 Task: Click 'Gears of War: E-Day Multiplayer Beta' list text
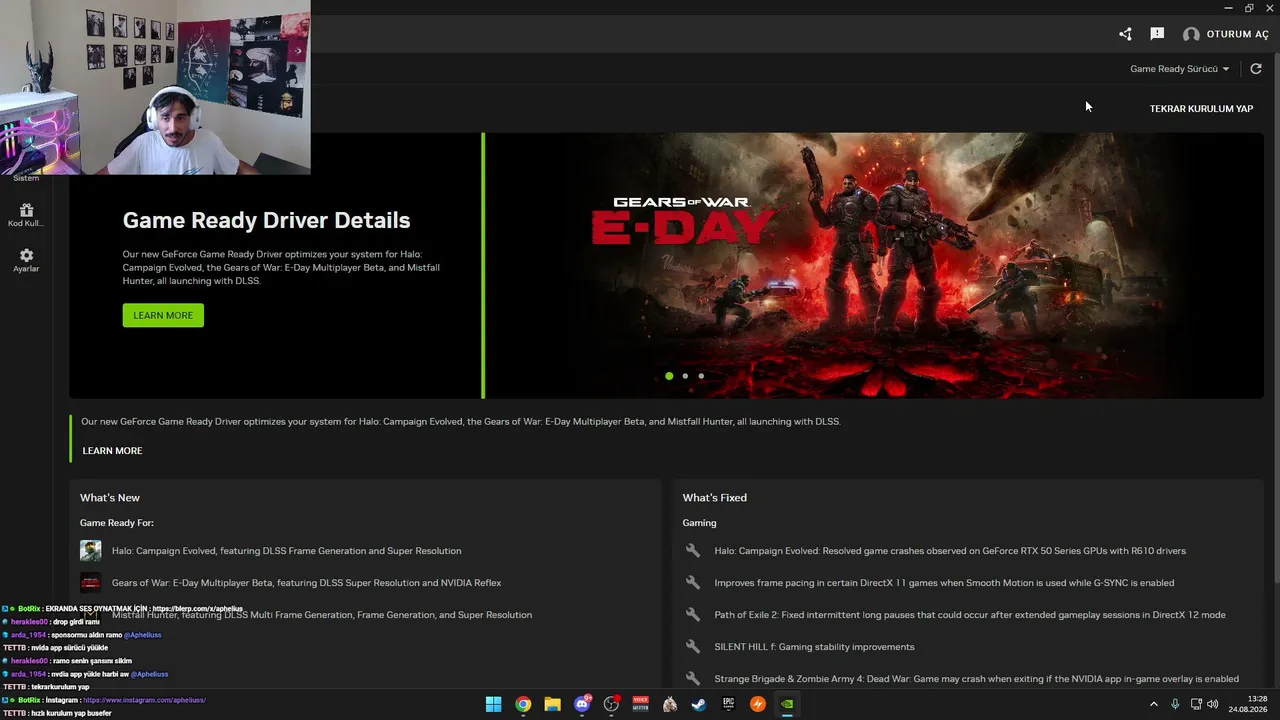(307, 583)
